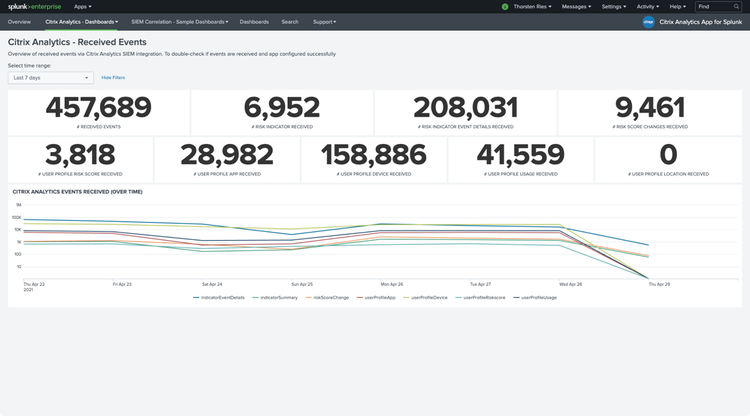Click the Citrix Analytics App for Splunk title
Screen dimensions: 750x416
click(701, 22)
